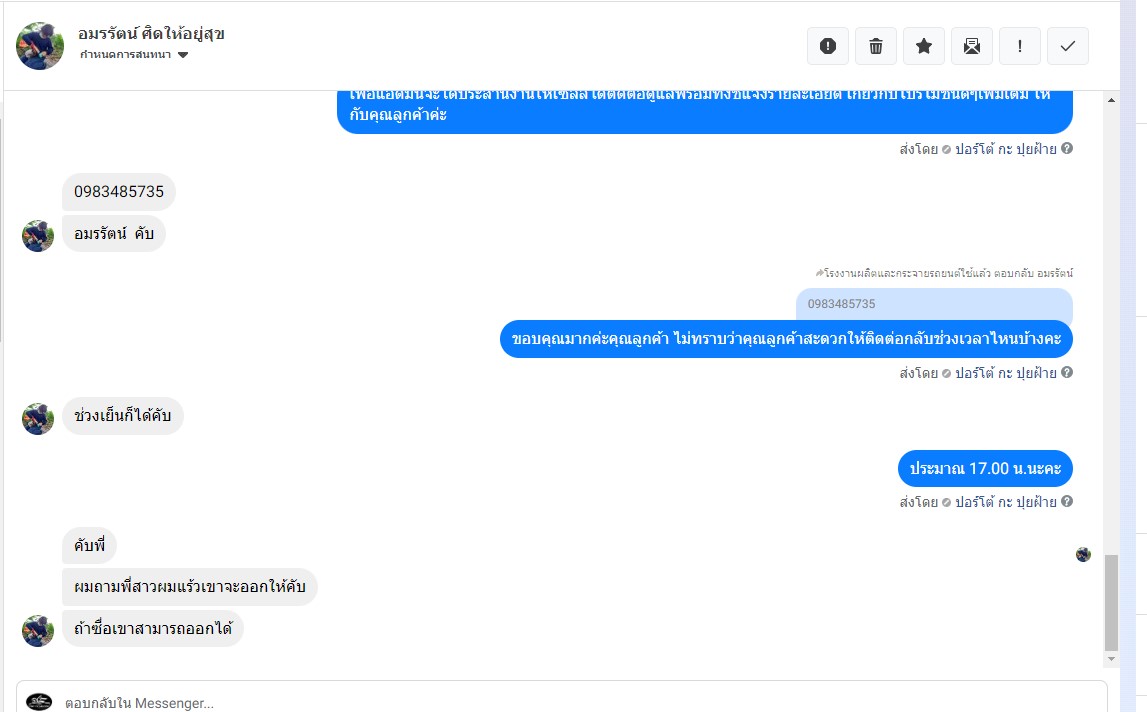Click the seen-by avatar indicator at right
The image size is (1147, 712).
coord(1083,555)
